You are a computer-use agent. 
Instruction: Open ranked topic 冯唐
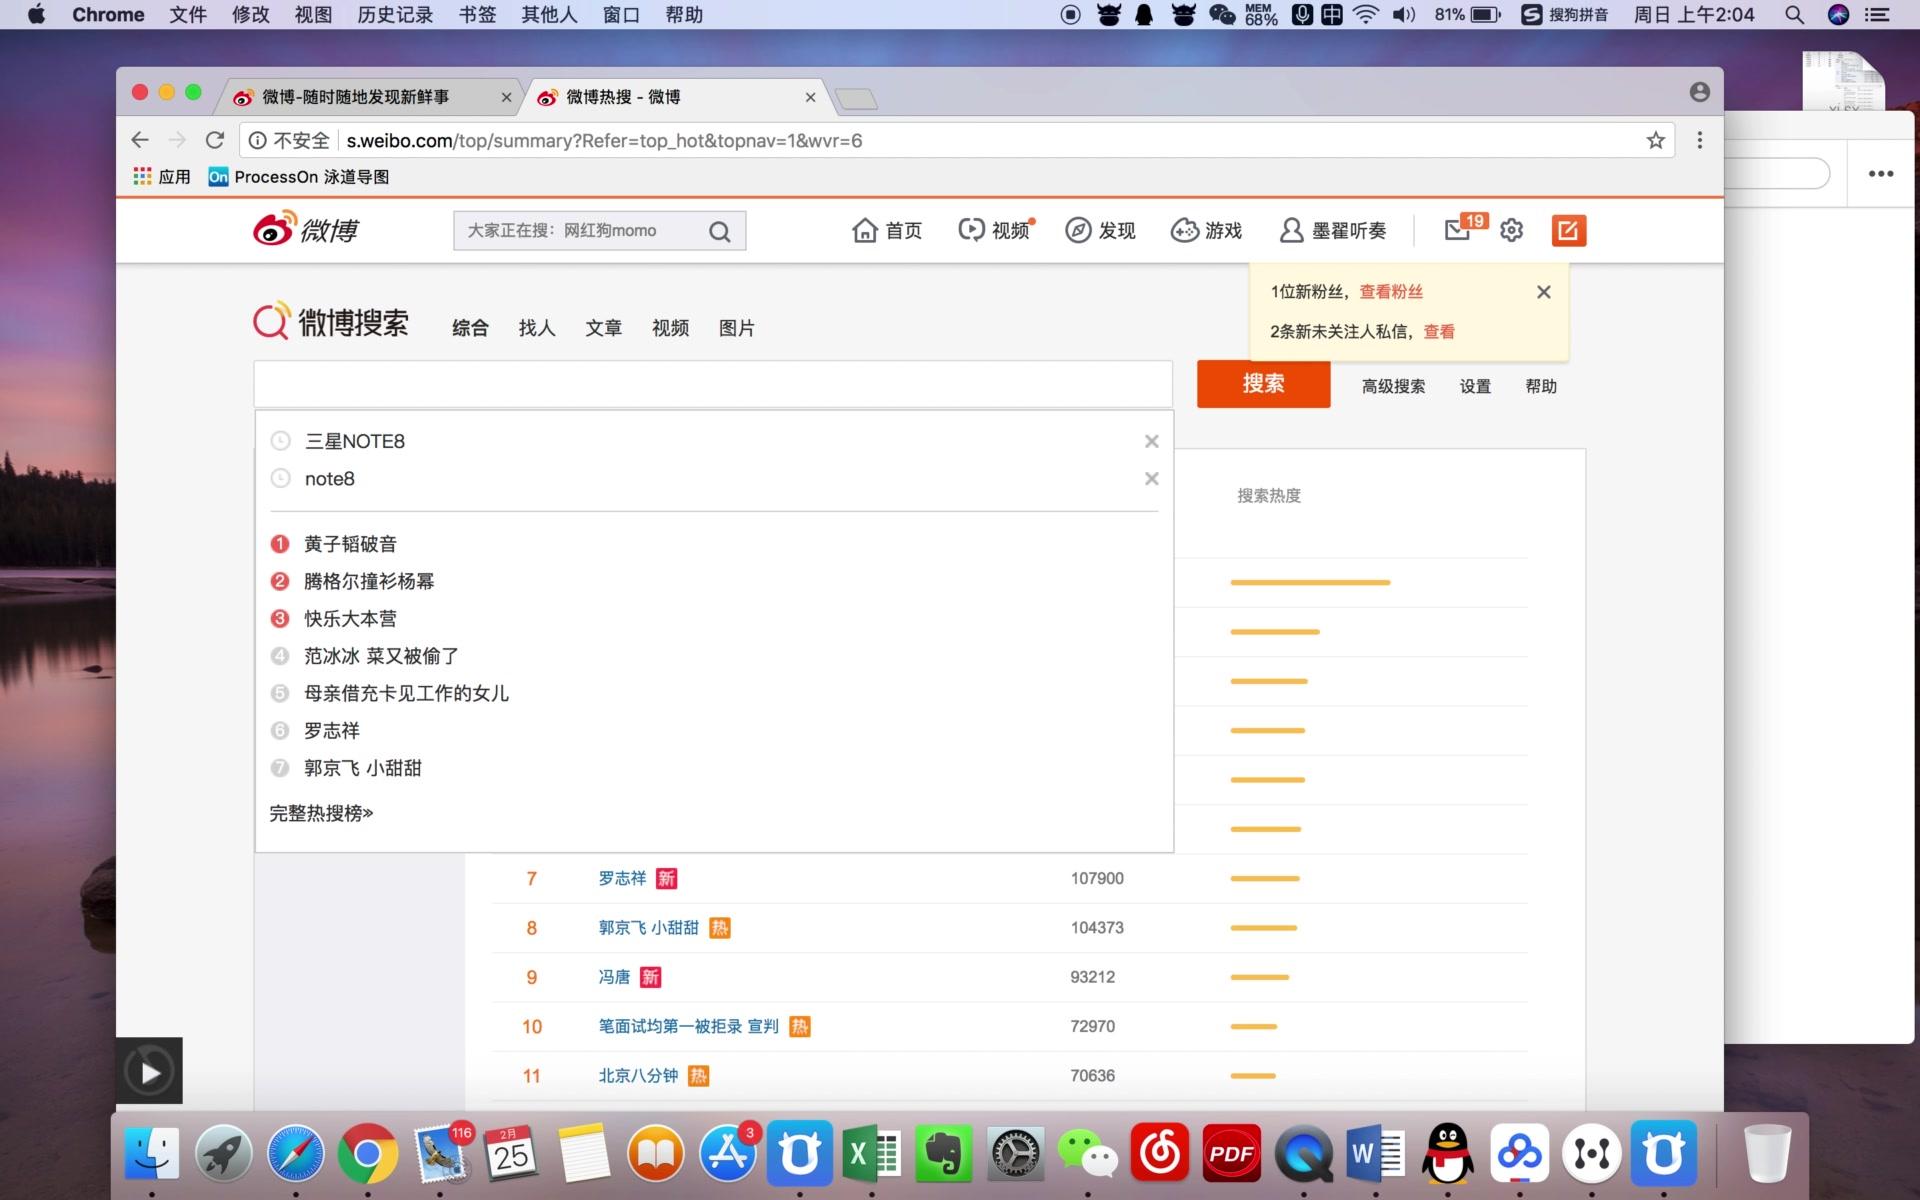(x=614, y=977)
